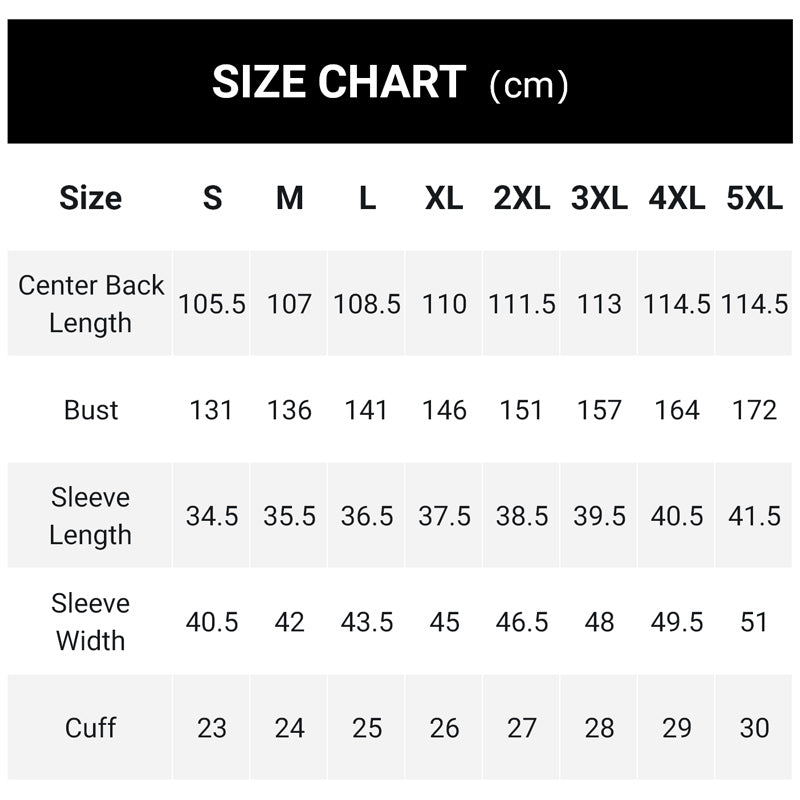Click the 105.5 center back length cell
Image resolution: width=800 pixels, height=800 pixels.
212,304
